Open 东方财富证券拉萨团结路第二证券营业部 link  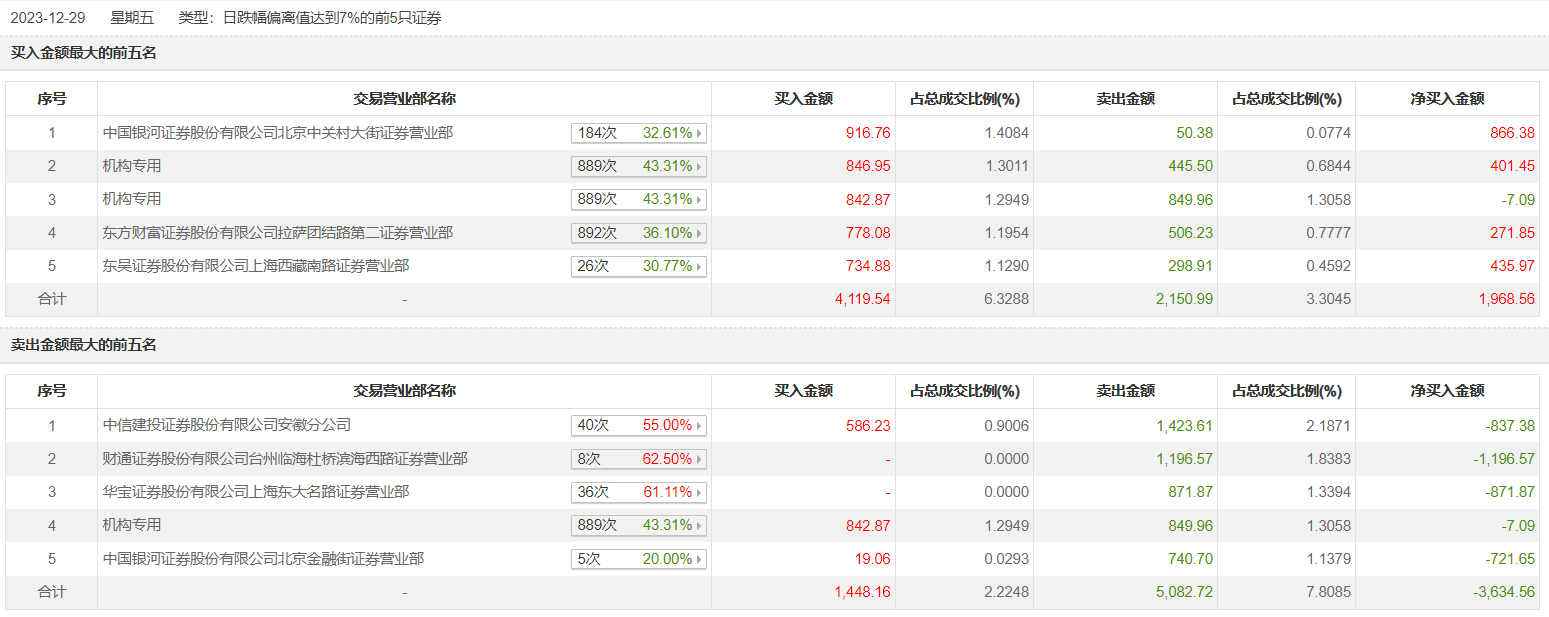tap(278, 233)
